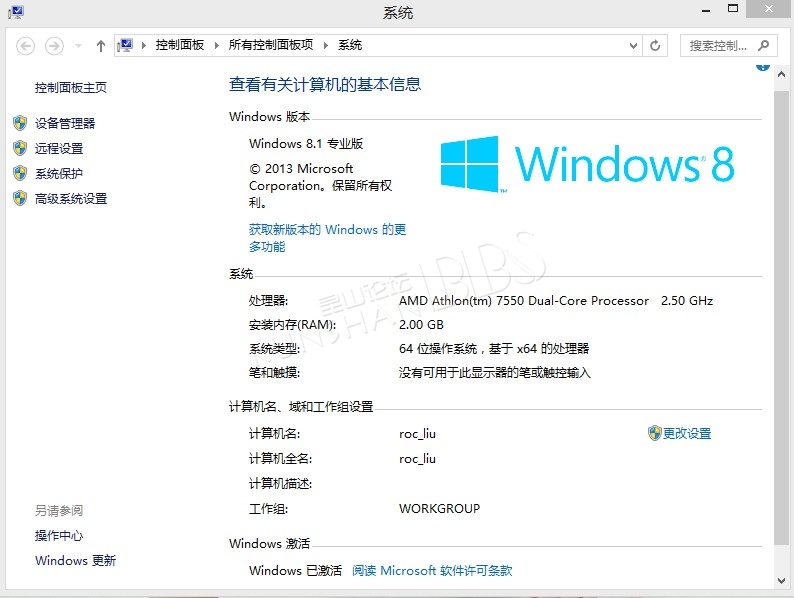Click the system icon in title bar
The height and width of the screenshot is (598, 794).
click(x=16, y=12)
